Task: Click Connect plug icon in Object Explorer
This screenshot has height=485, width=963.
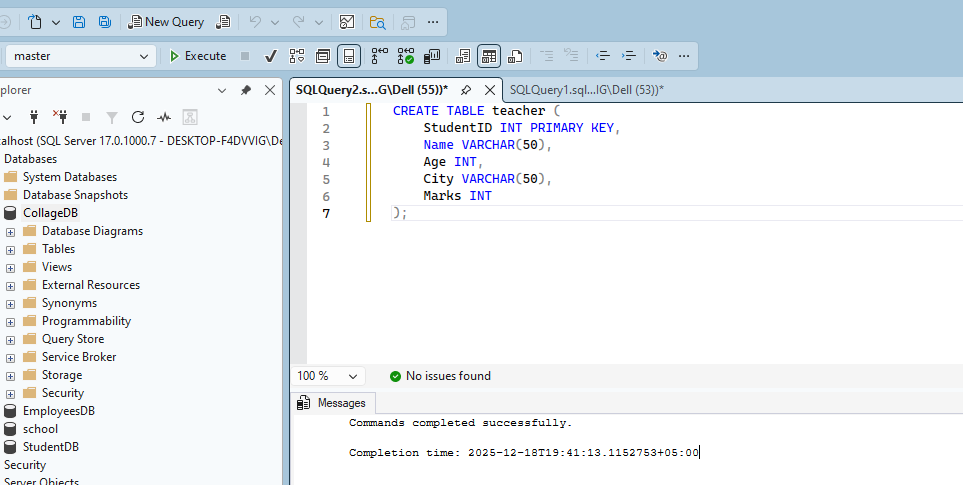Action: pos(33,117)
